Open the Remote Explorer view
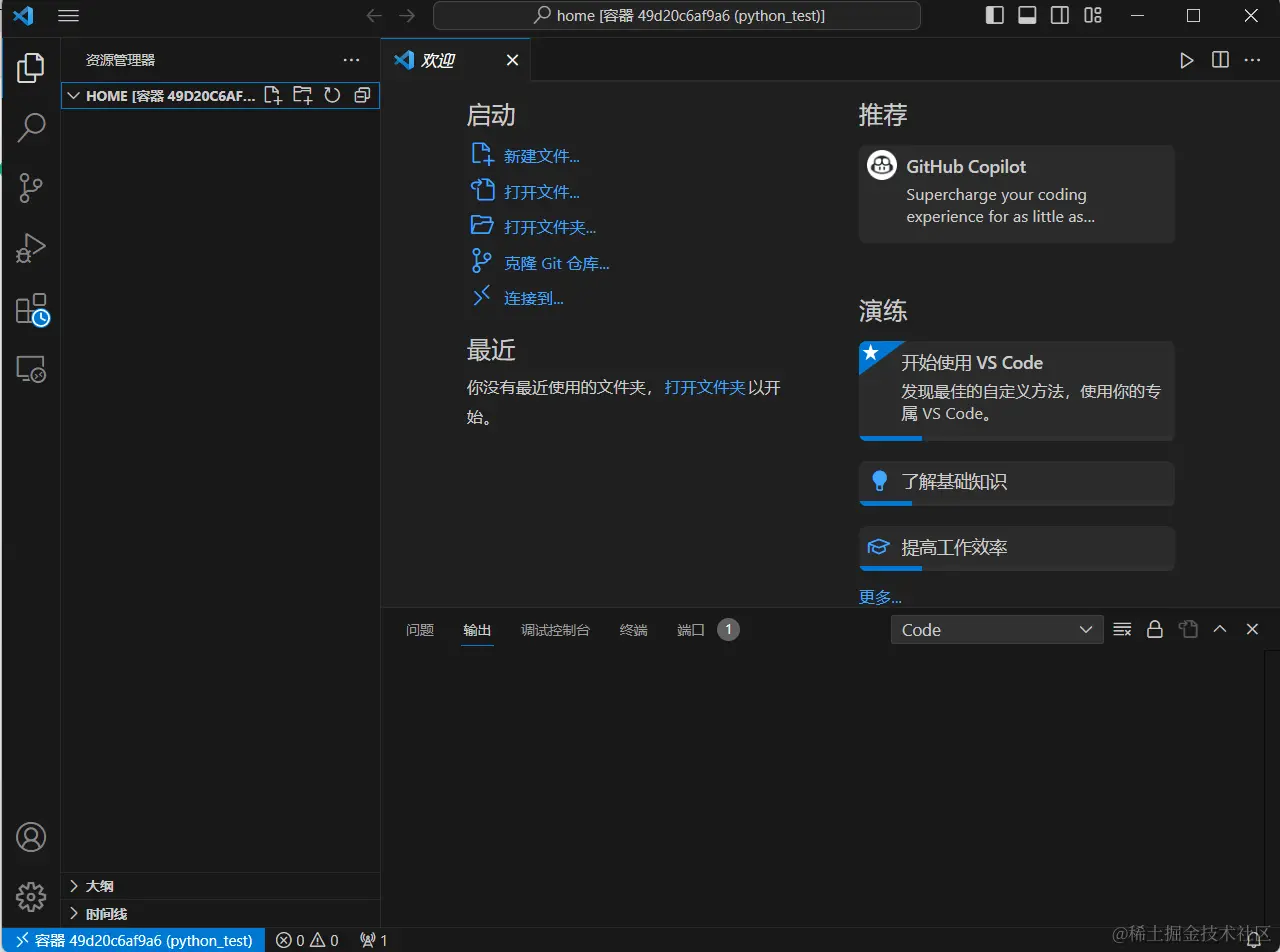Screen dimensions: 1280x952 (x=31, y=370)
